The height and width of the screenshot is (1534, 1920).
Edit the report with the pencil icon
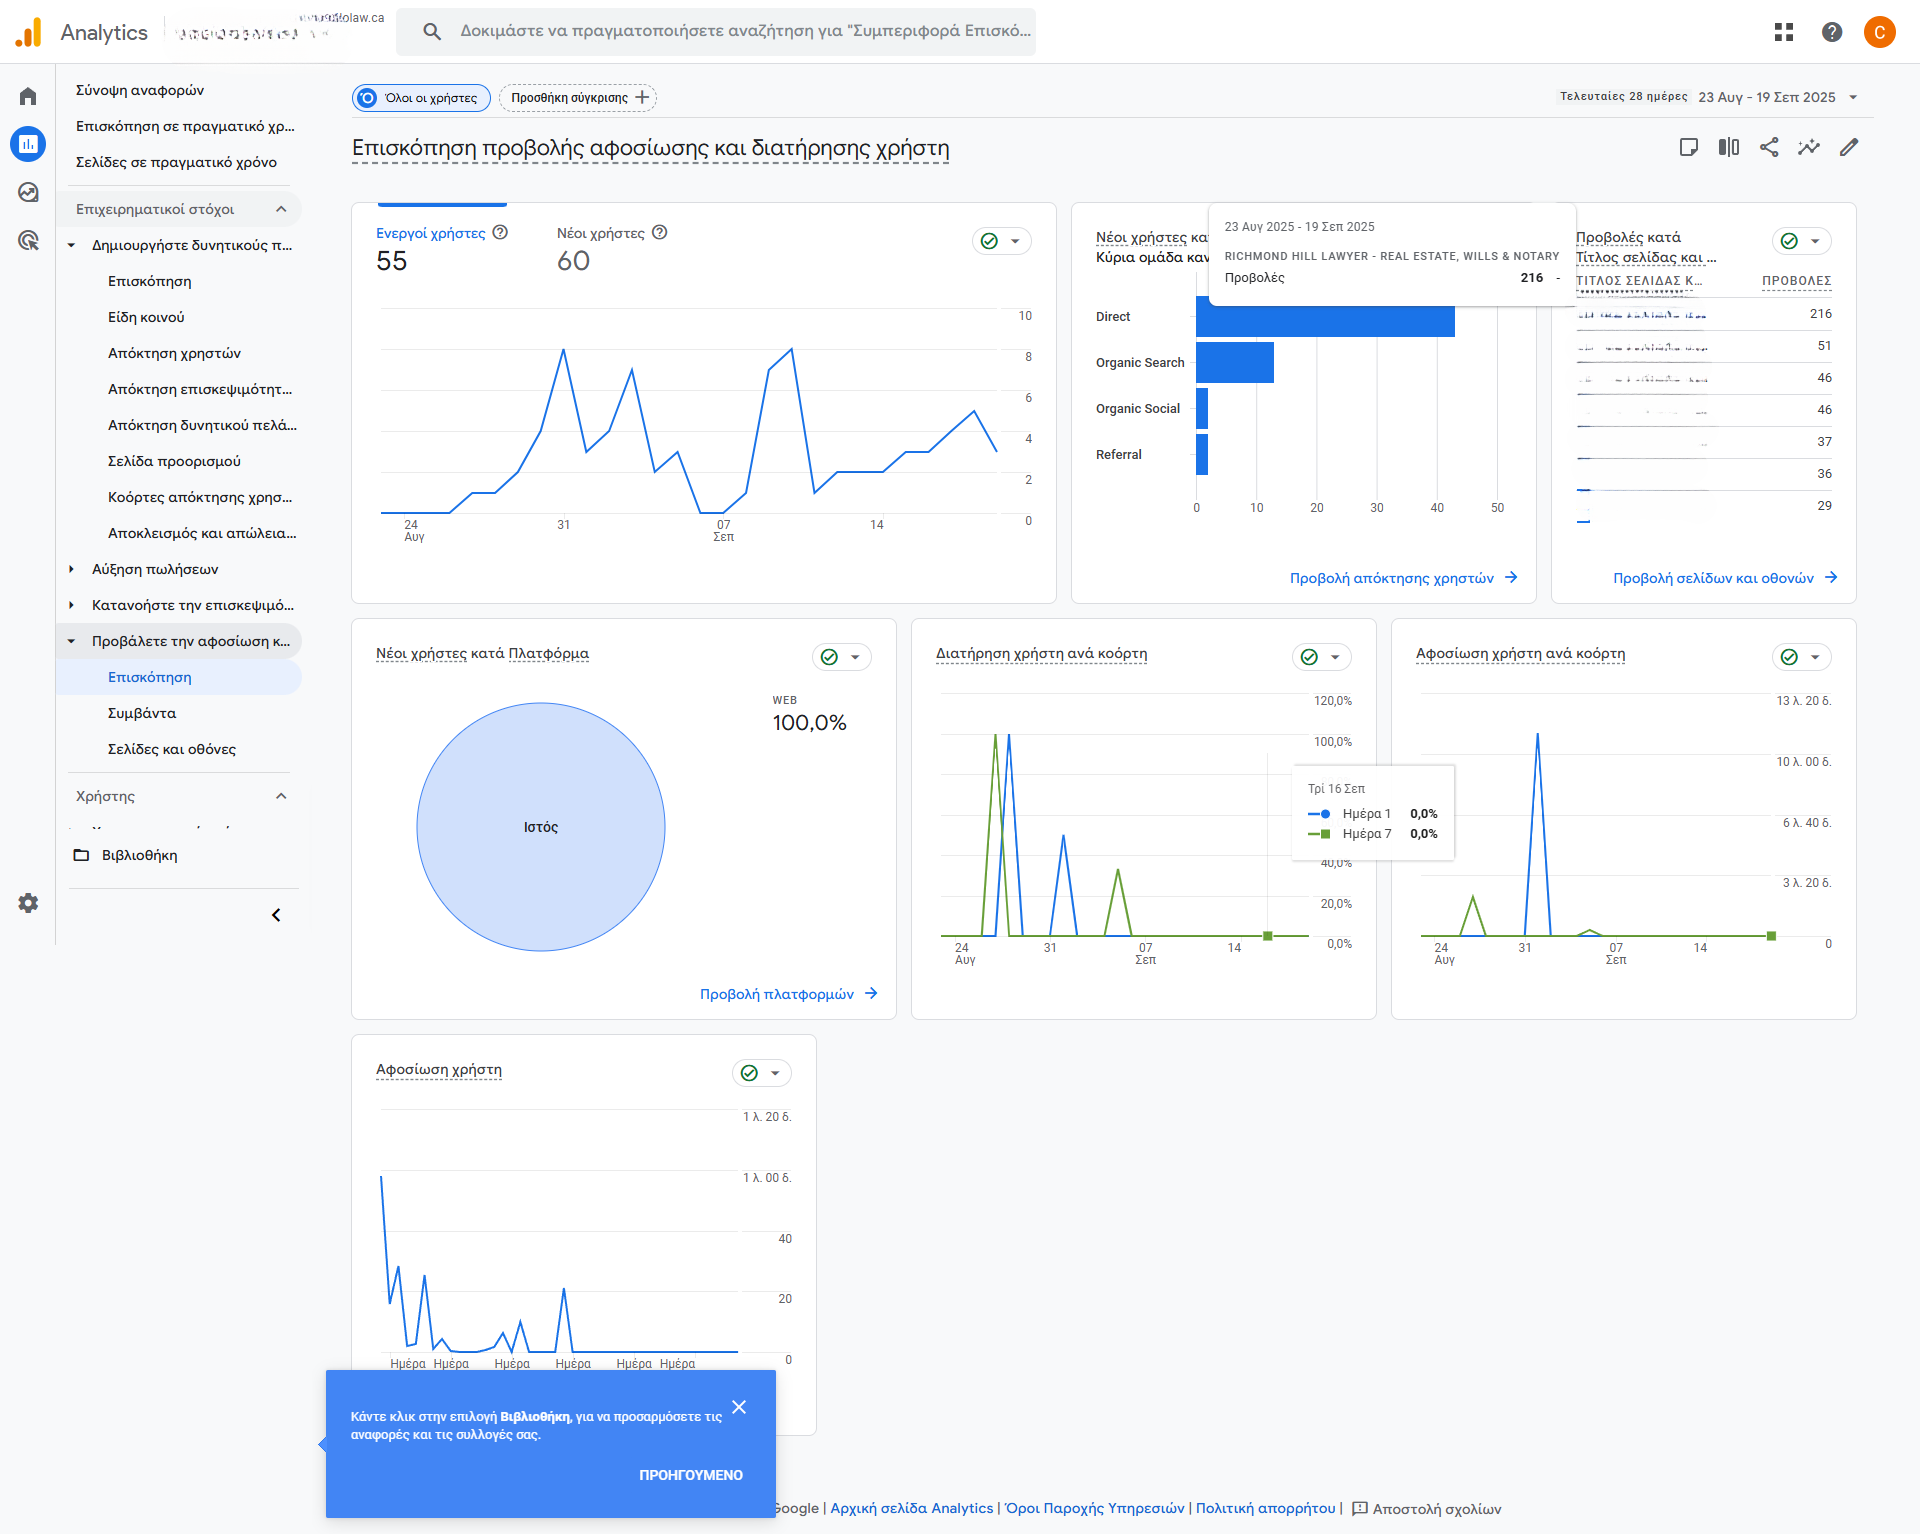pos(1849,147)
